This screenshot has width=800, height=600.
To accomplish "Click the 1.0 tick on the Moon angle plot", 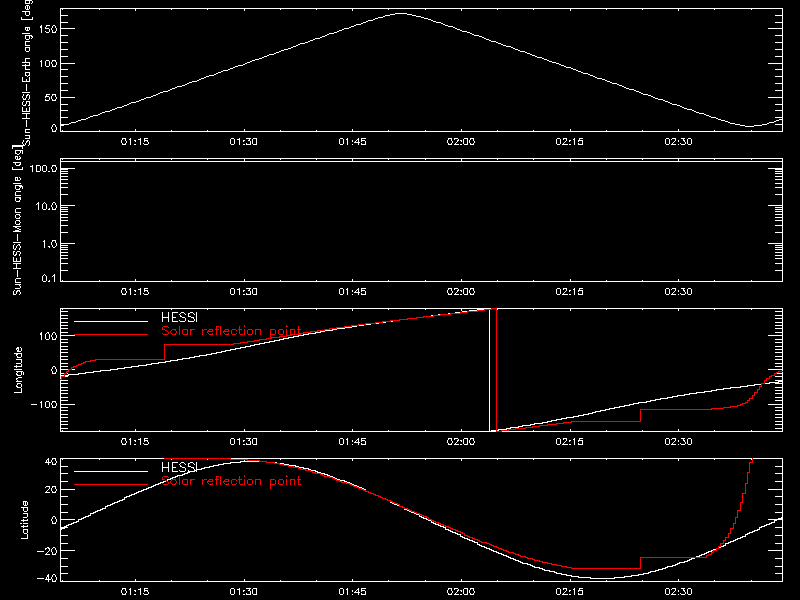I will pyautogui.click(x=49, y=244).
